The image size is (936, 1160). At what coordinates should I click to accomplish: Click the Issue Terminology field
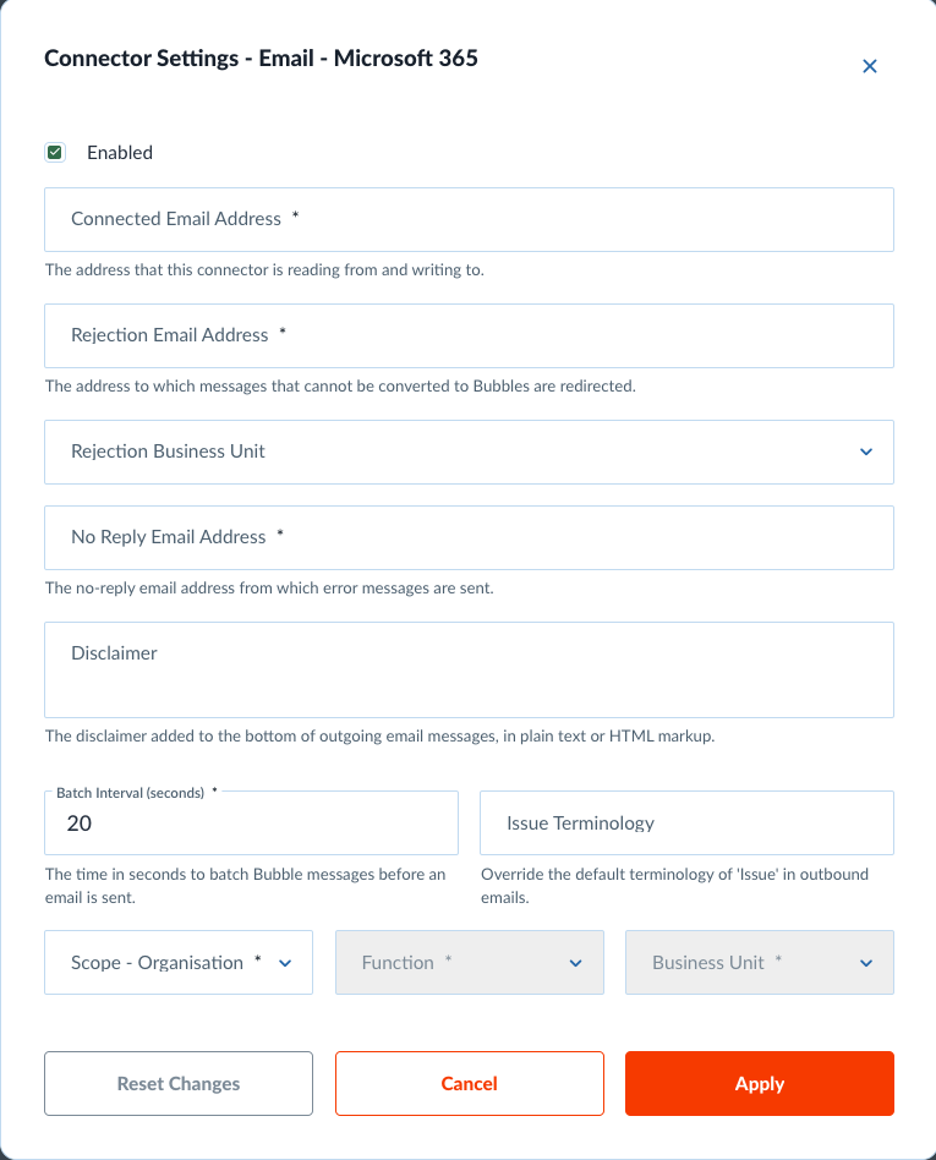(686, 822)
